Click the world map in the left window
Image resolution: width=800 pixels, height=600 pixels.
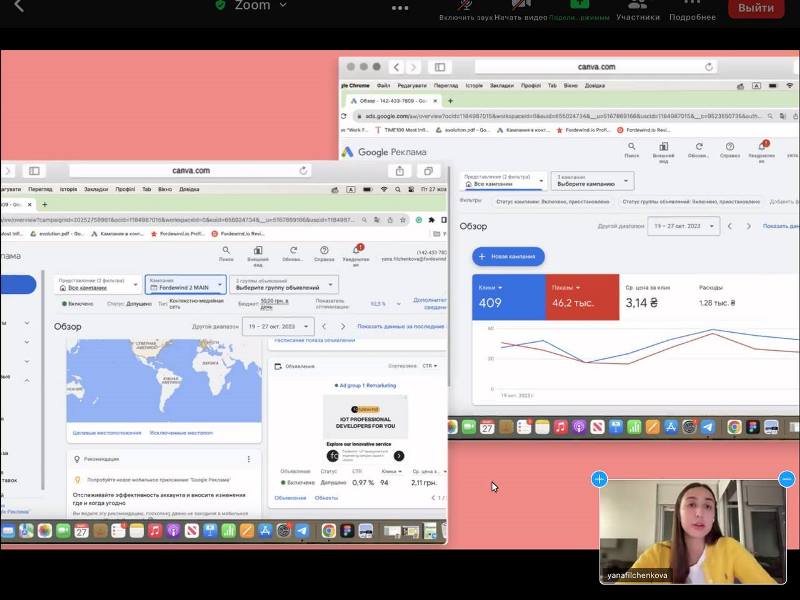164,380
